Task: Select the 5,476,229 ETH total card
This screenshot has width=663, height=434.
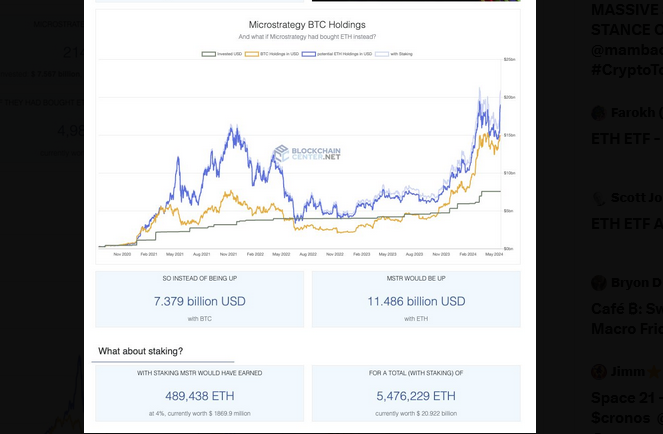Action: pos(416,395)
